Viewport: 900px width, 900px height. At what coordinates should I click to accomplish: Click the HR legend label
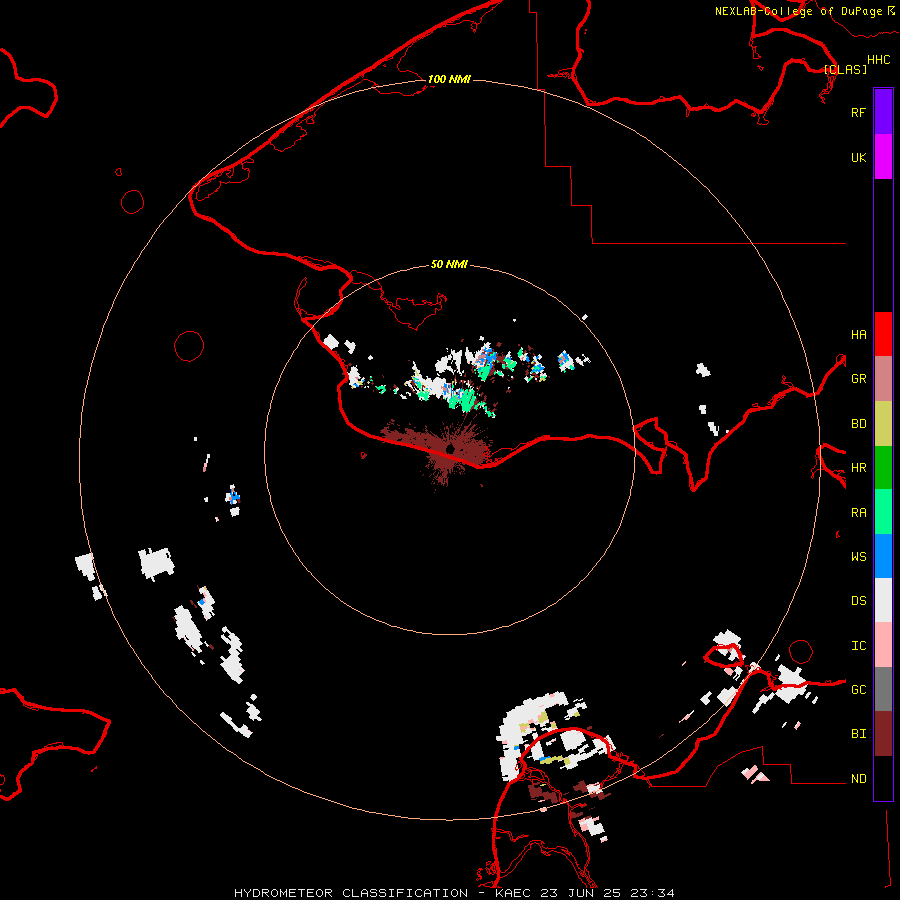click(x=858, y=468)
